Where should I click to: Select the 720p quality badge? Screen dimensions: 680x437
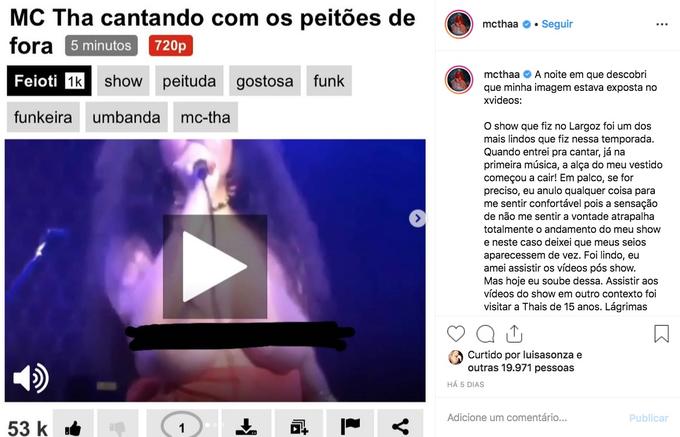coord(170,46)
